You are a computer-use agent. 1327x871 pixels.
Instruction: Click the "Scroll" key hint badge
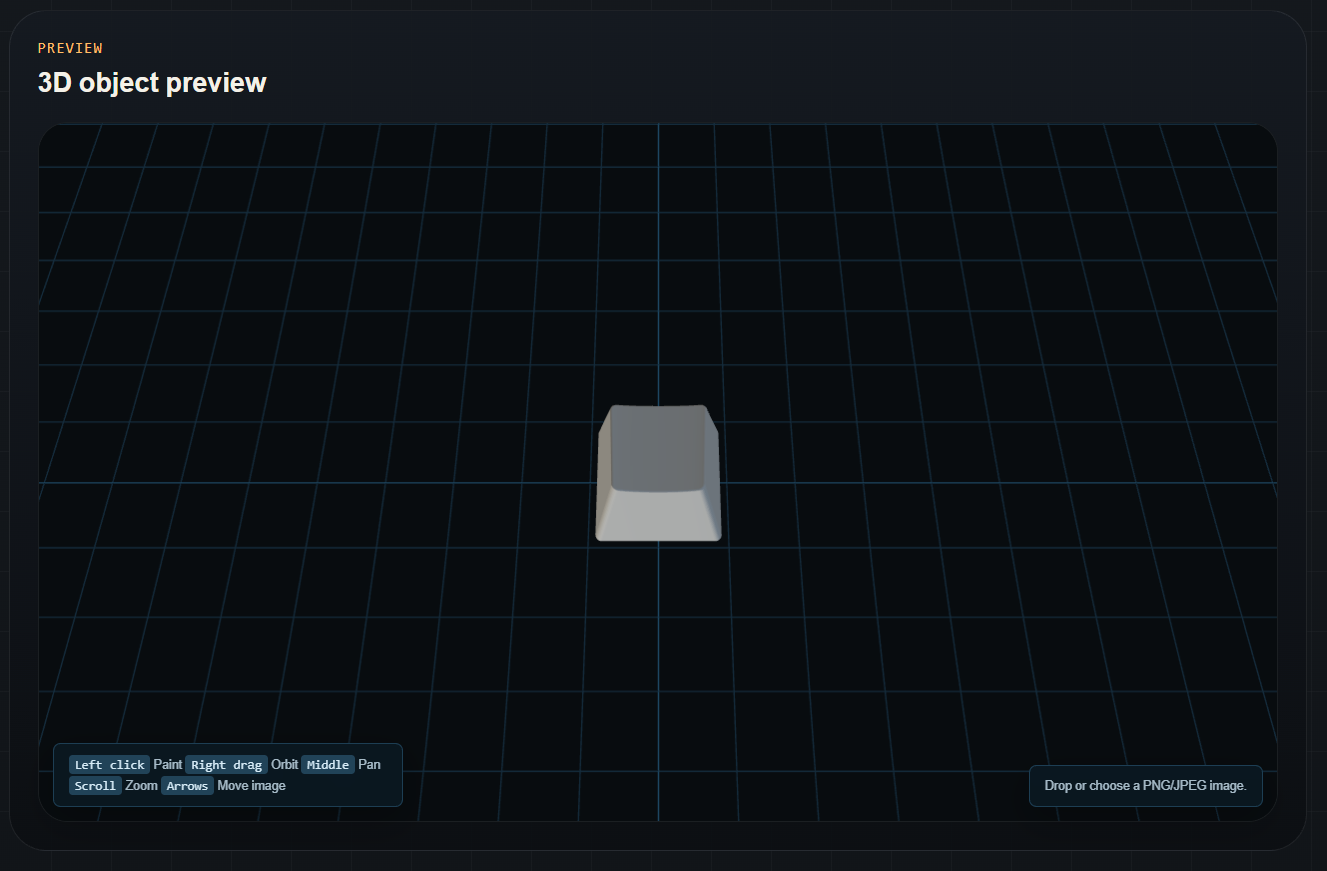tap(95, 786)
